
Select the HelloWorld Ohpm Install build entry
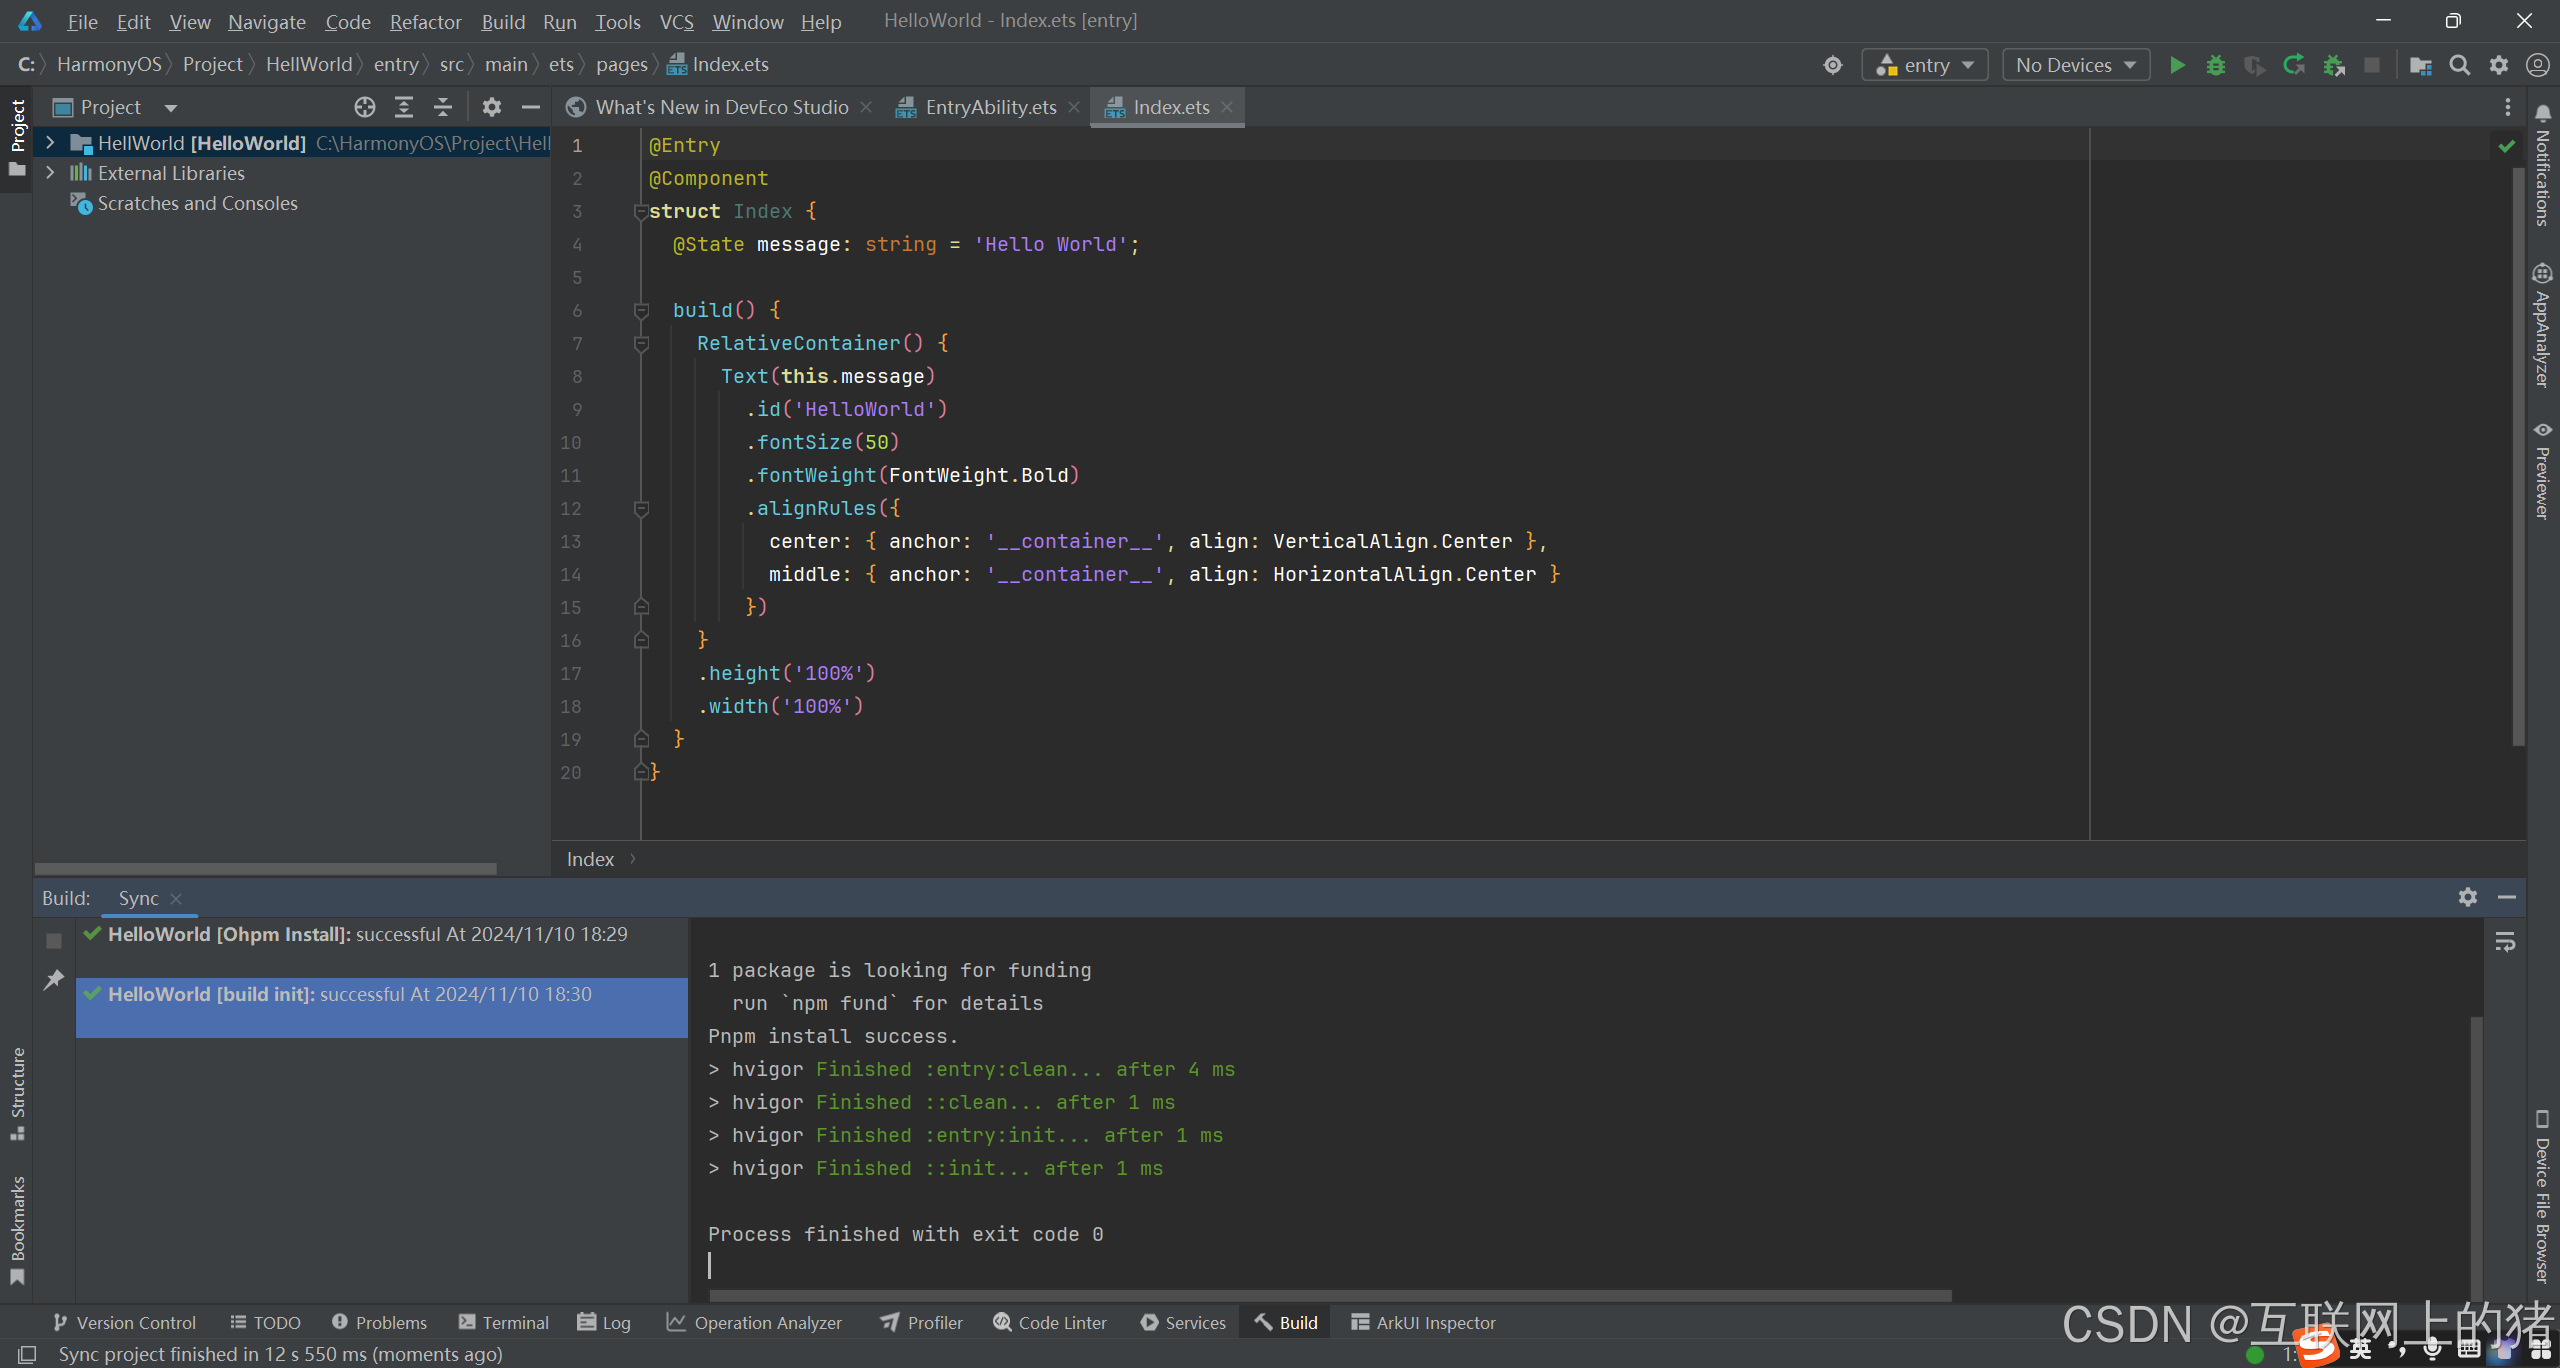[368, 934]
